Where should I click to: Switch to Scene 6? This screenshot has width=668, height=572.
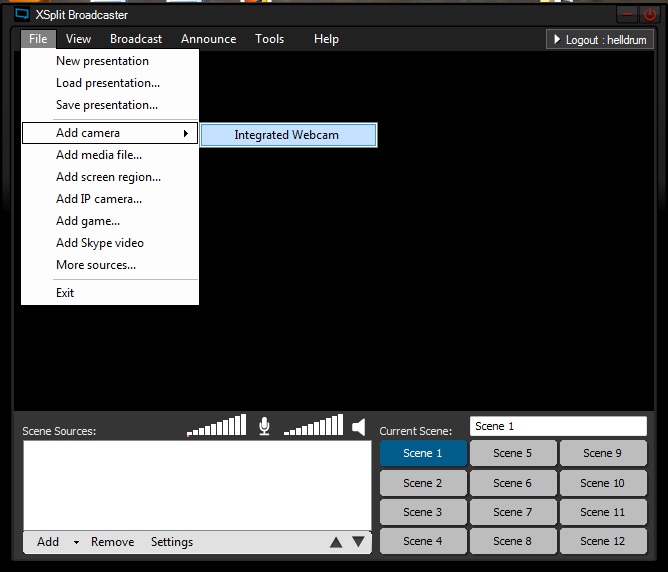point(513,483)
